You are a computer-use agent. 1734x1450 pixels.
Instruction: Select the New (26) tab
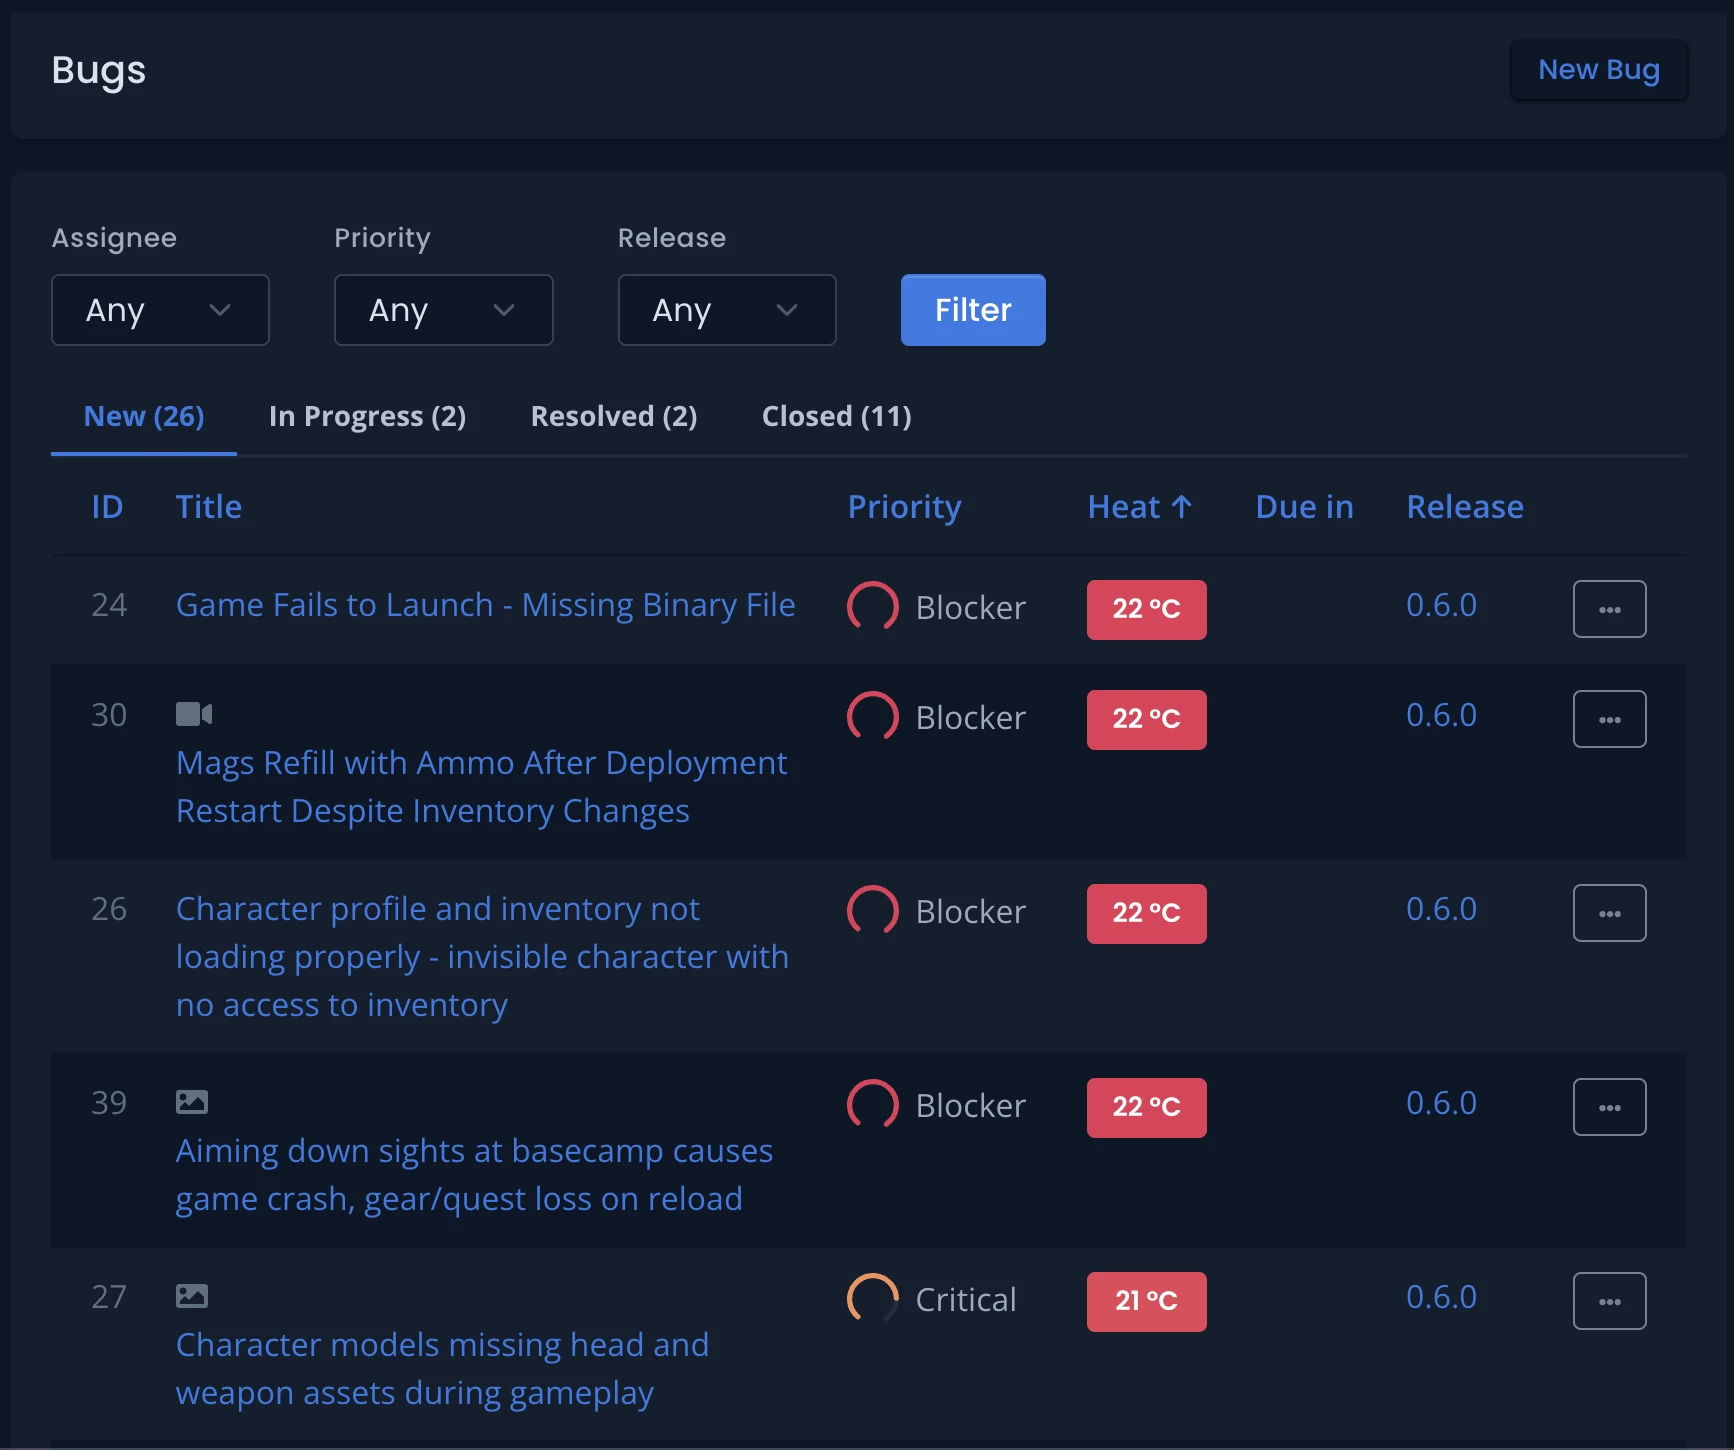(144, 416)
